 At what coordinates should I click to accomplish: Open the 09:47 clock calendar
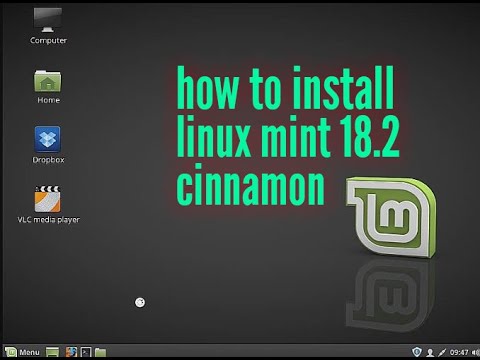(x=459, y=352)
